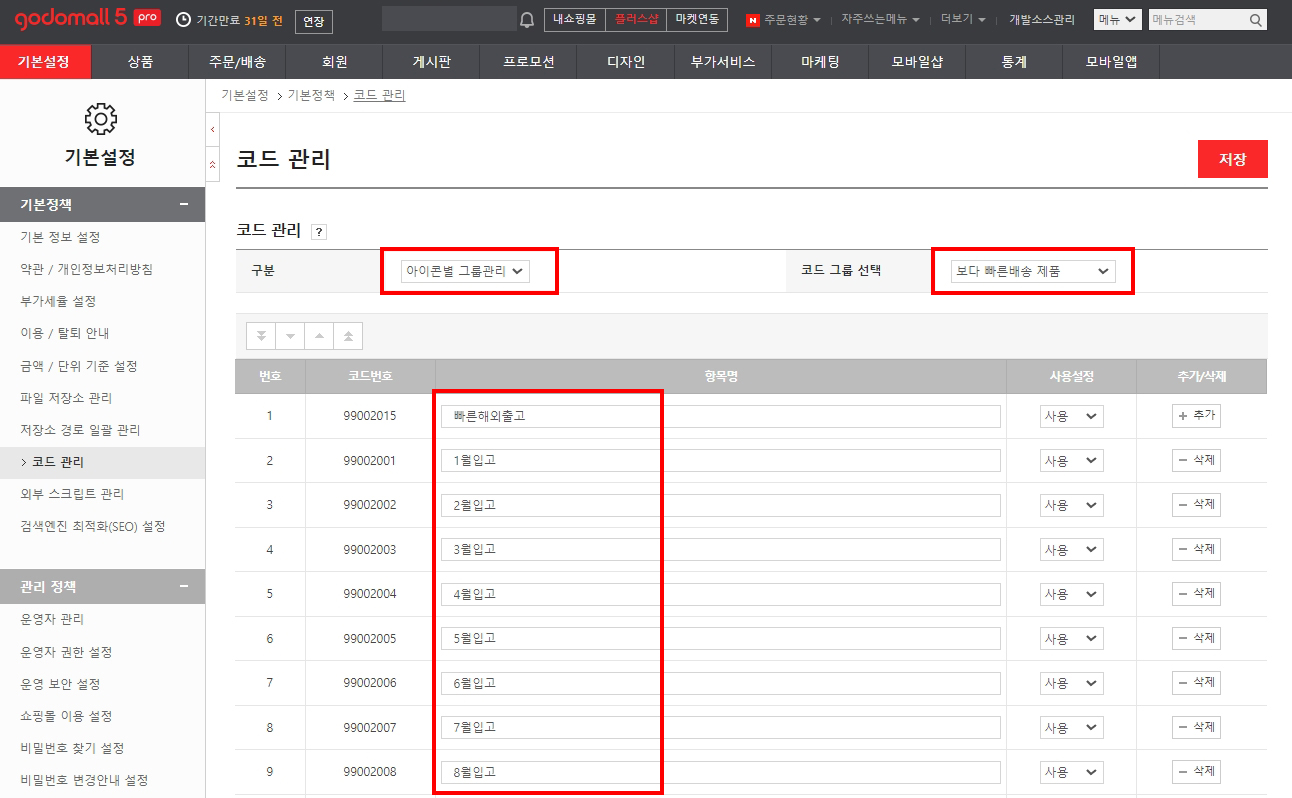This screenshot has width=1292, height=798.
Task: Move the row to the bottom with double-down arrow
Action: pos(261,336)
